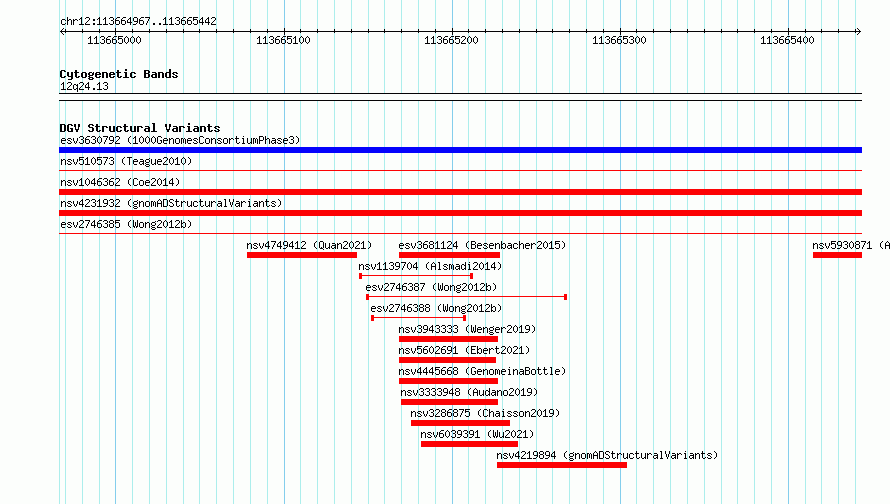Select the nsv5930871 variant label

(x=851, y=245)
